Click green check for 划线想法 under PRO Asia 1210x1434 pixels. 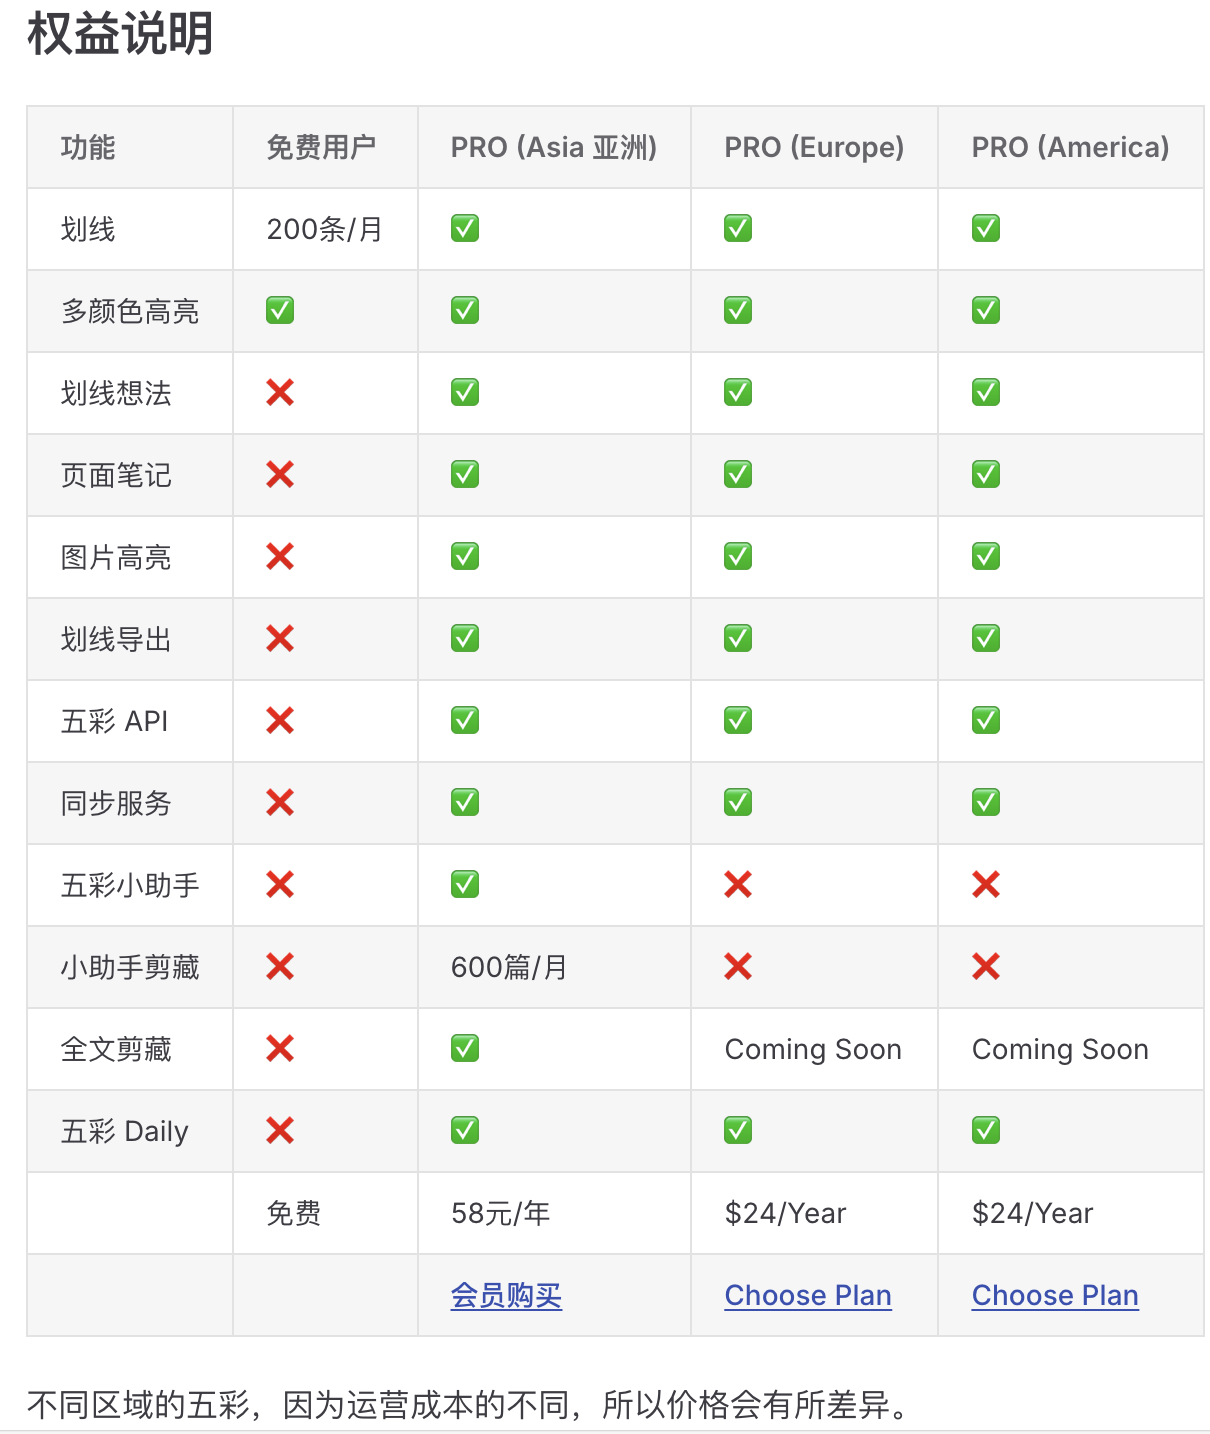(465, 393)
